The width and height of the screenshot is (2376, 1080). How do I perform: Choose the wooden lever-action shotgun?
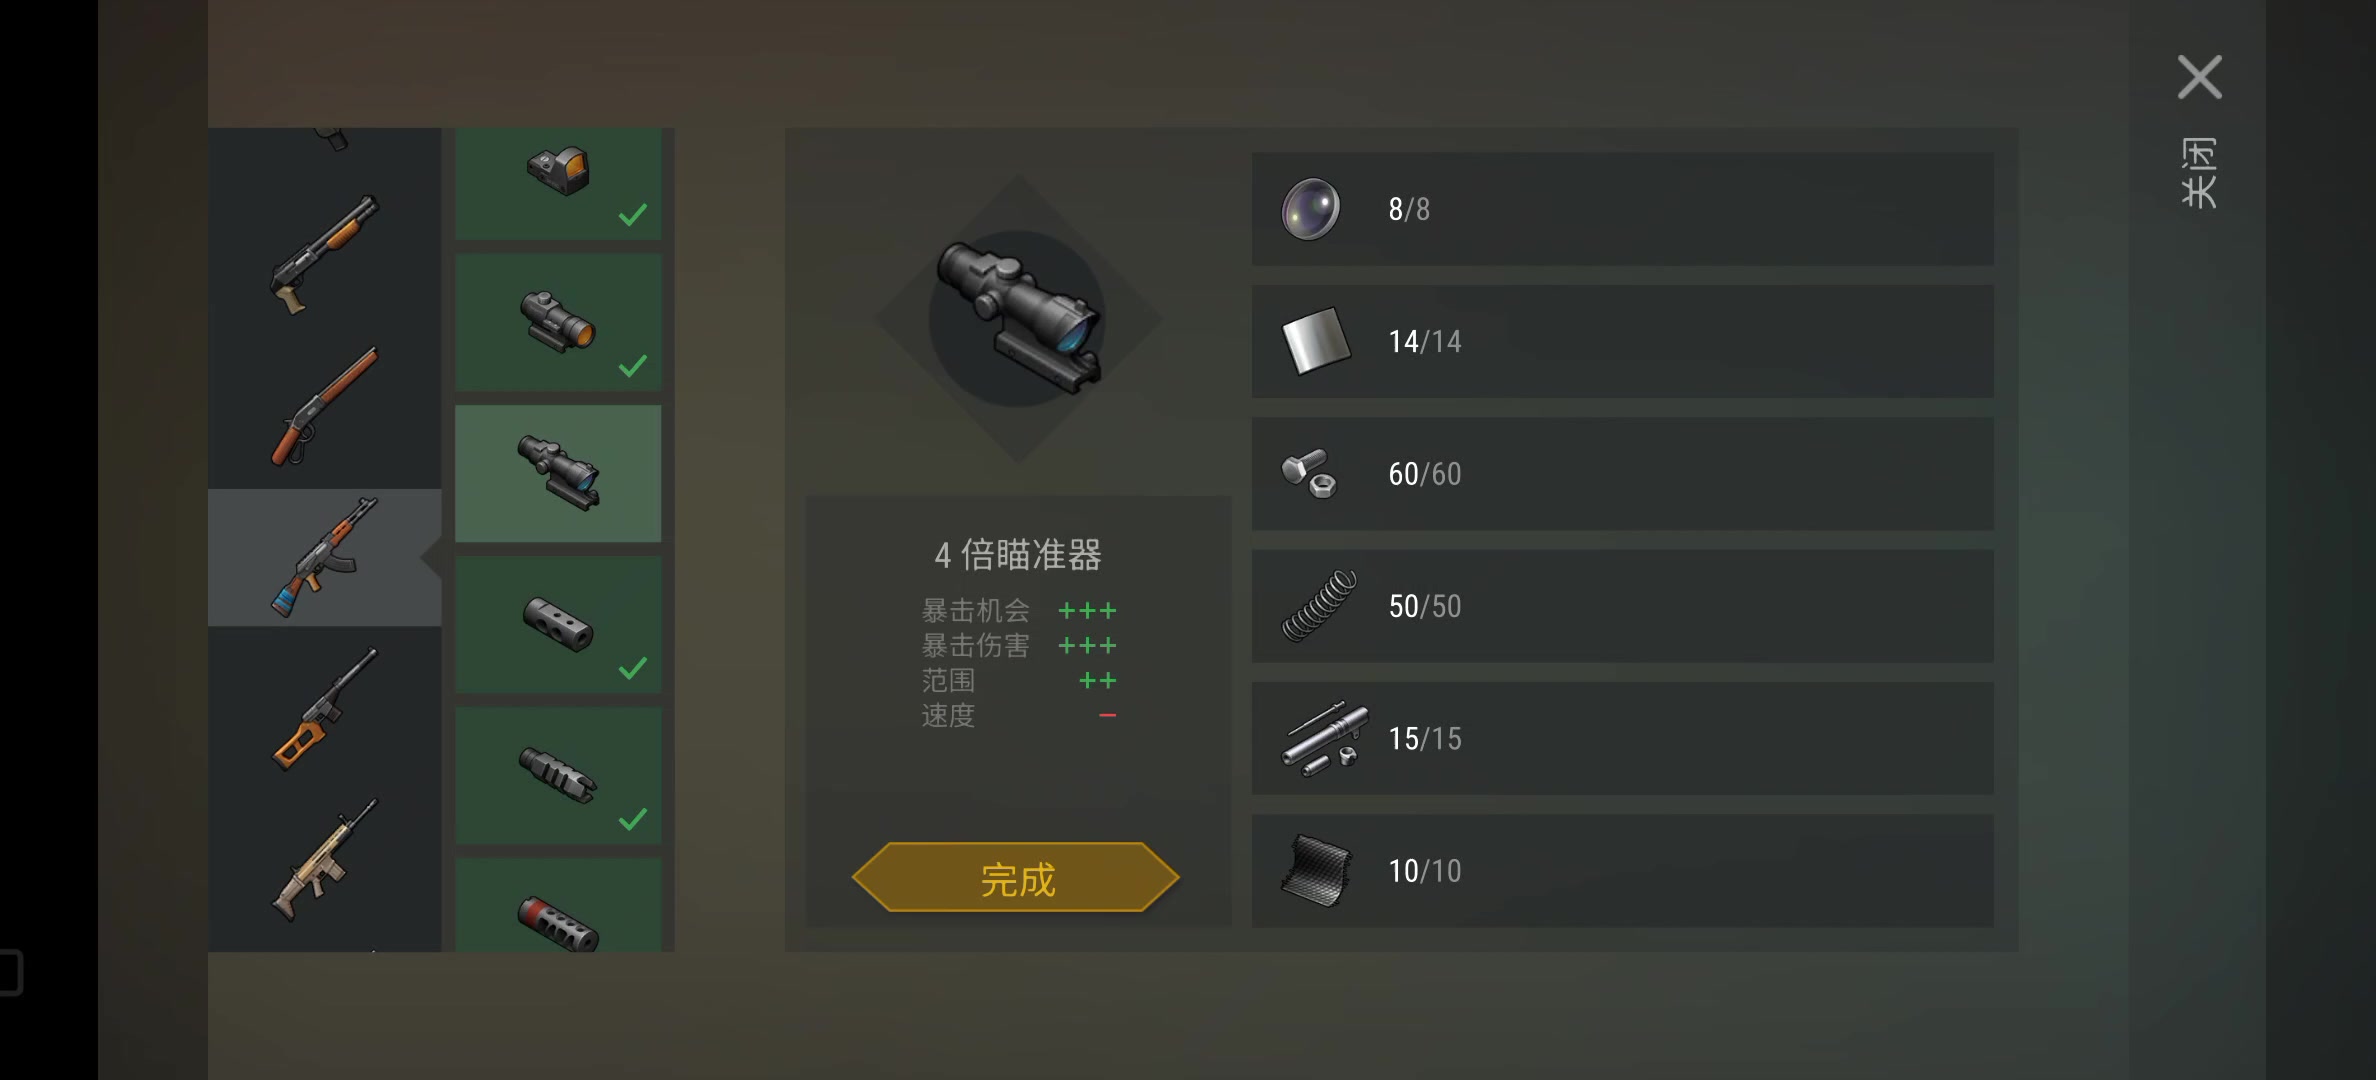point(324,406)
